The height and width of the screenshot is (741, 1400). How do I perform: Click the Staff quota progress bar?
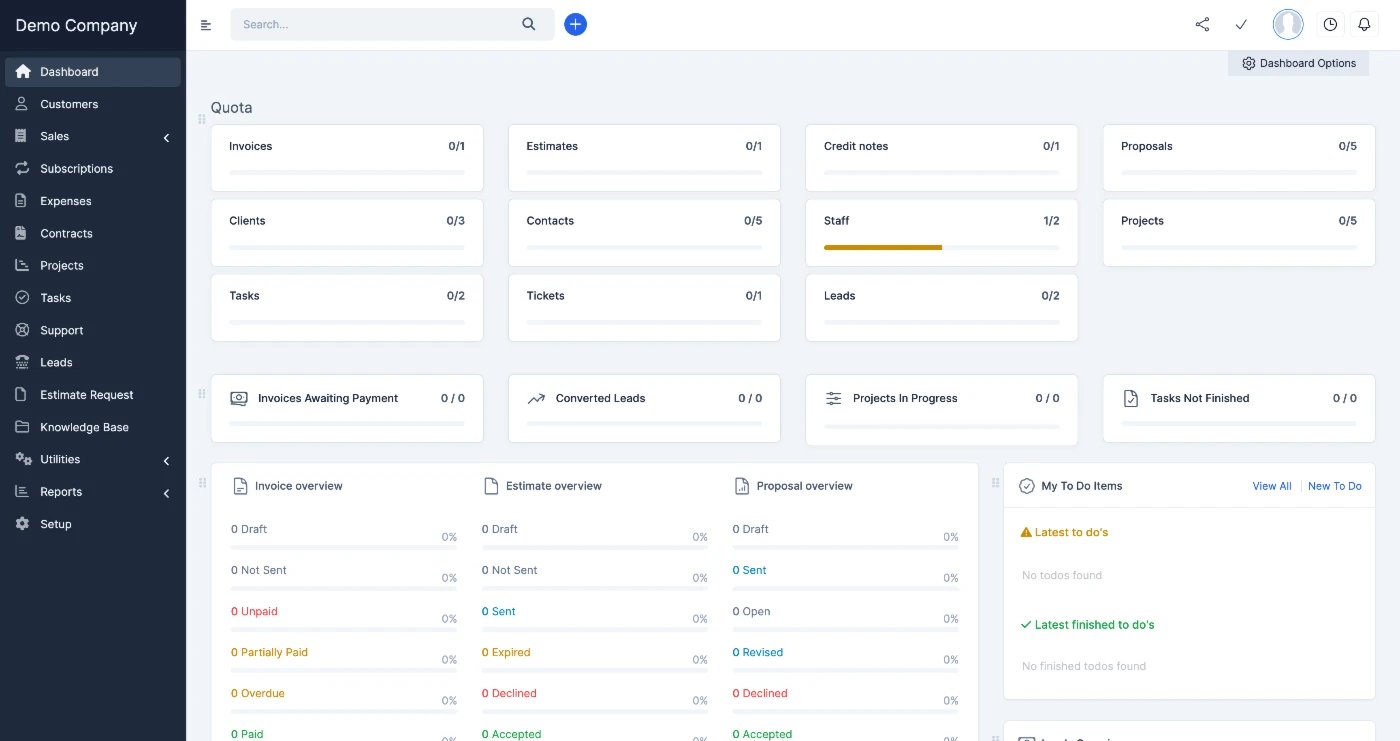941,247
